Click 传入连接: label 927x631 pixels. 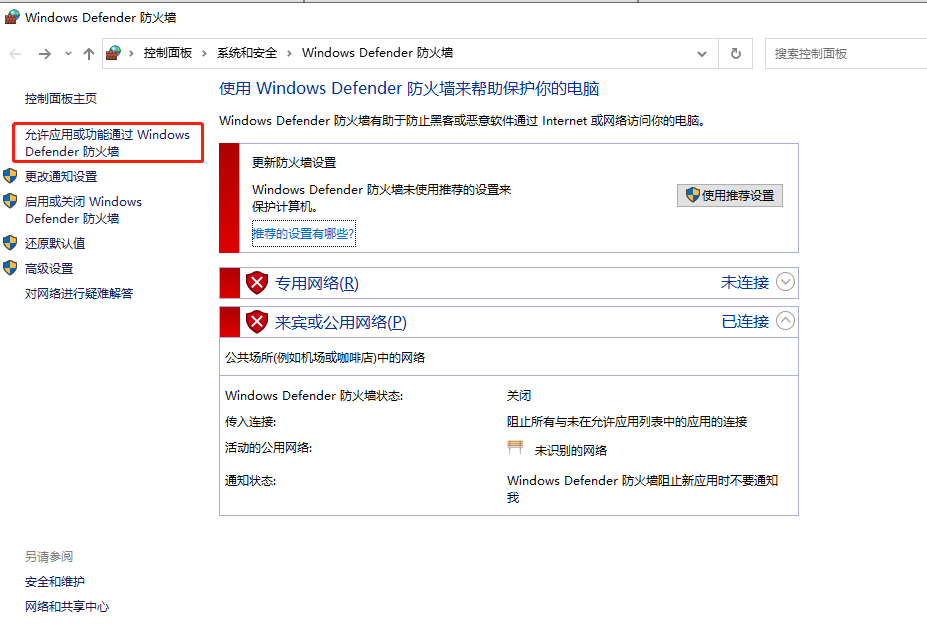coord(250,422)
